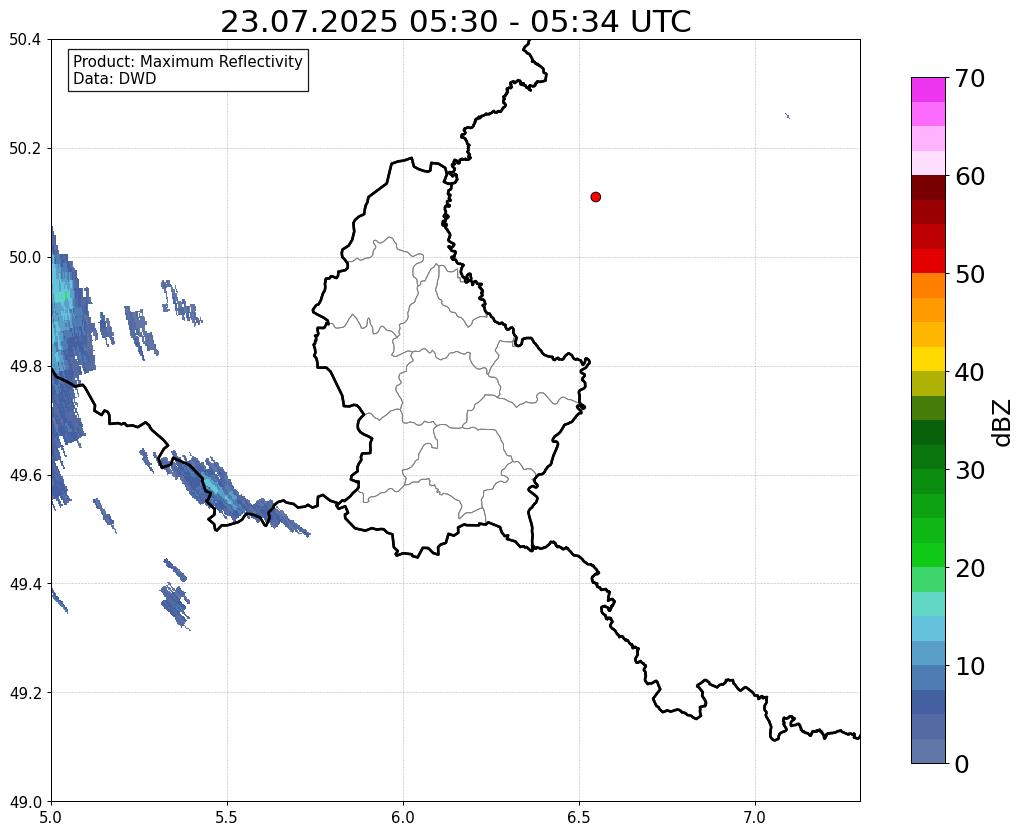Click the 49.4 latitude axis label

[25, 584]
